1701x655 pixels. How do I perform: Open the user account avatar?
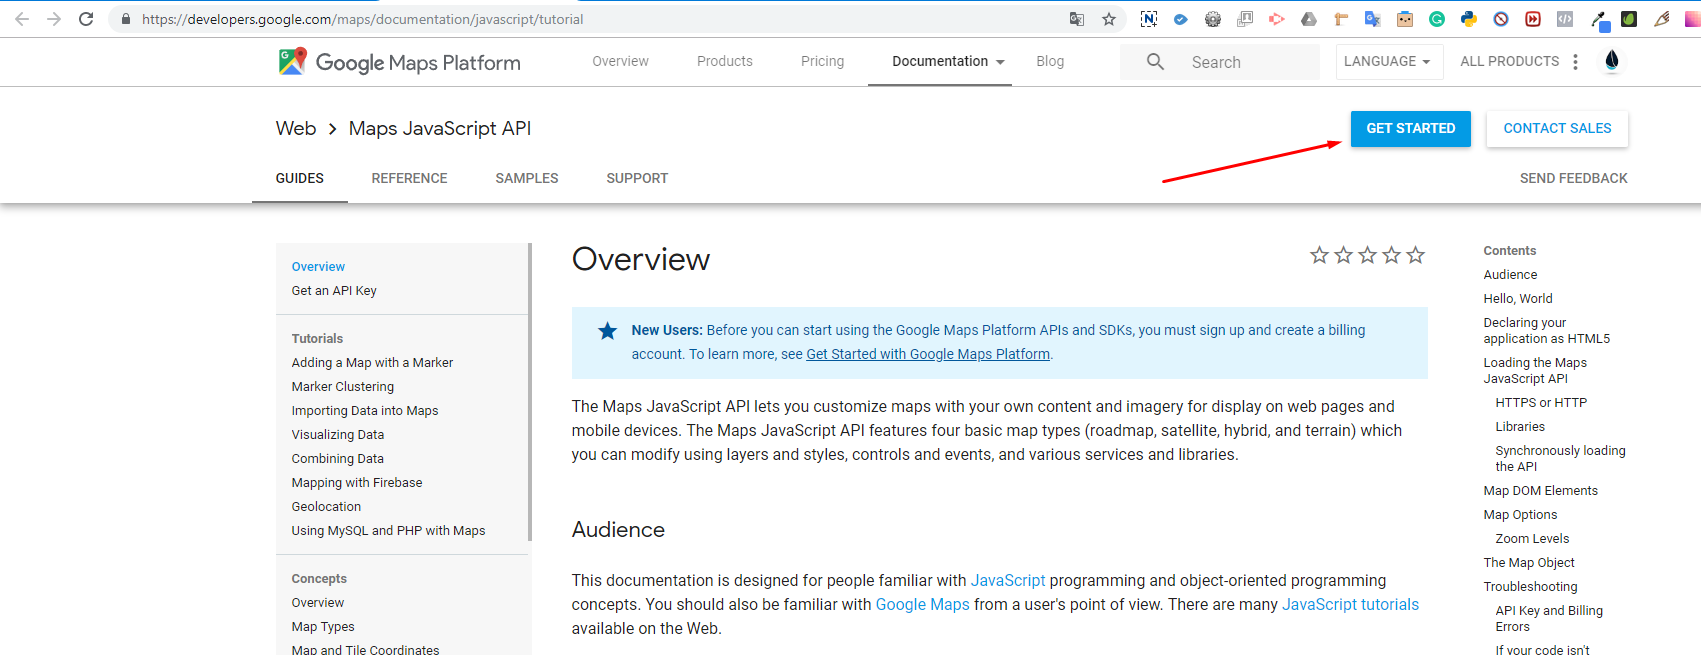point(1612,62)
